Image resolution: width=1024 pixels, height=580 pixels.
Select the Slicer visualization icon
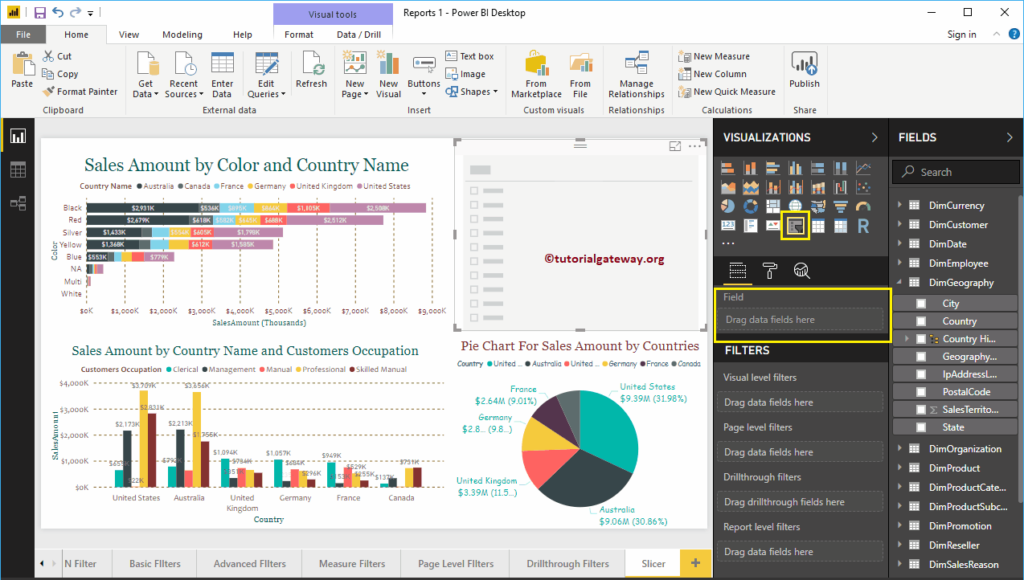pos(795,226)
